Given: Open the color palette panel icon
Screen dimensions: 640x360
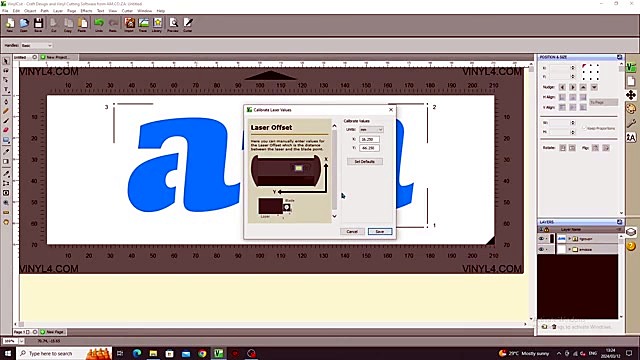Looking at the screenshot, I should [x=631, y=109].
